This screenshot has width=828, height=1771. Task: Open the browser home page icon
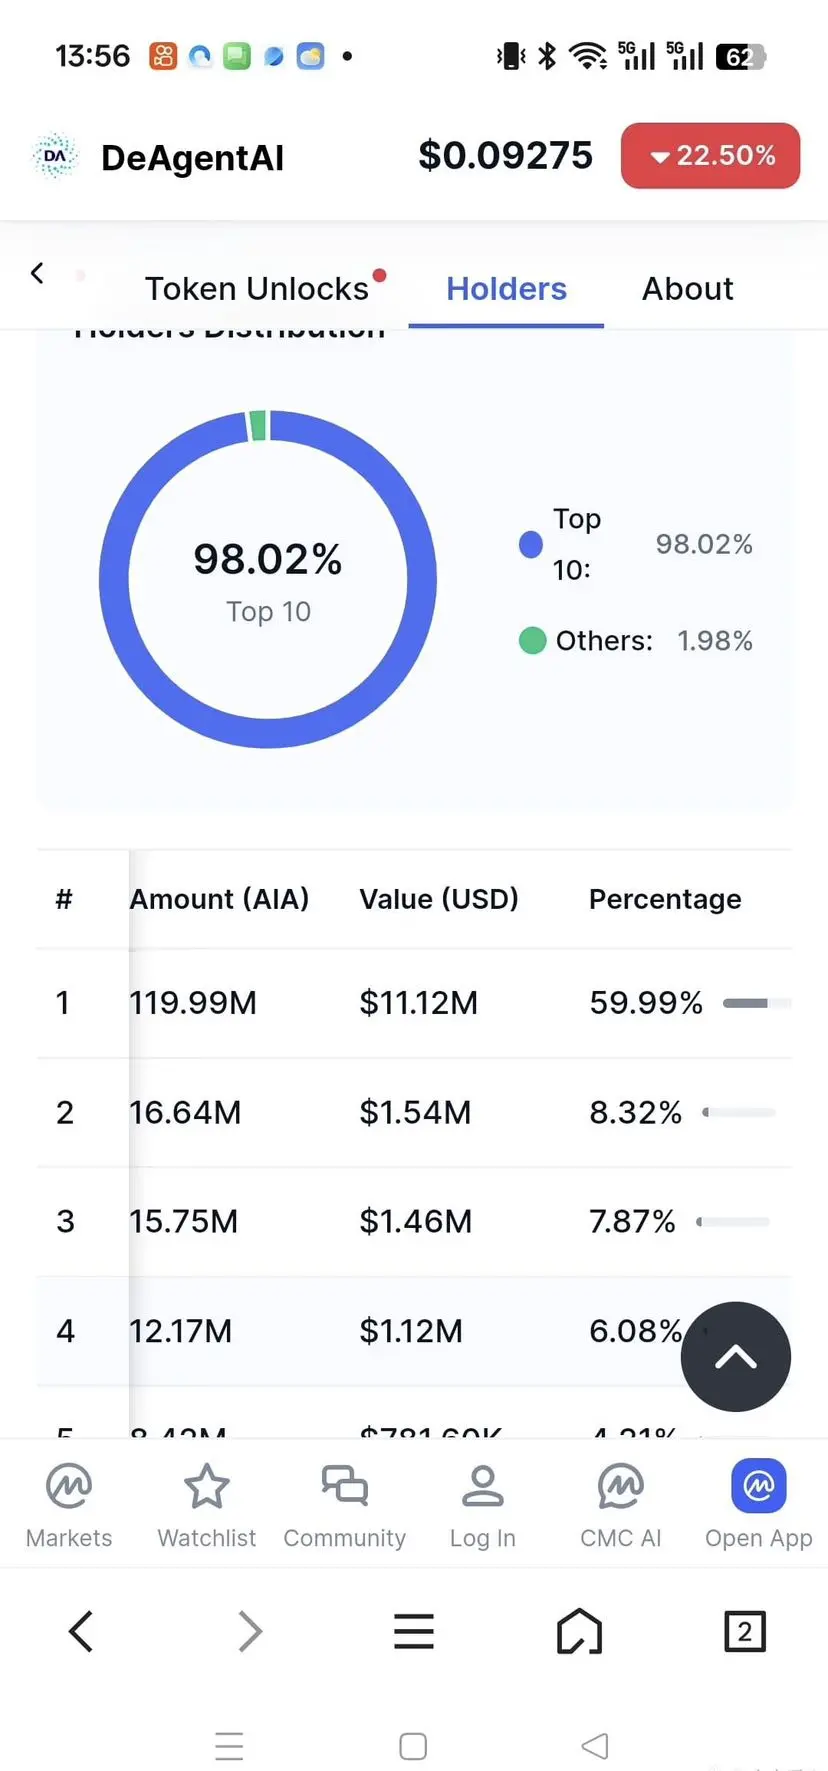[579, 1631]
